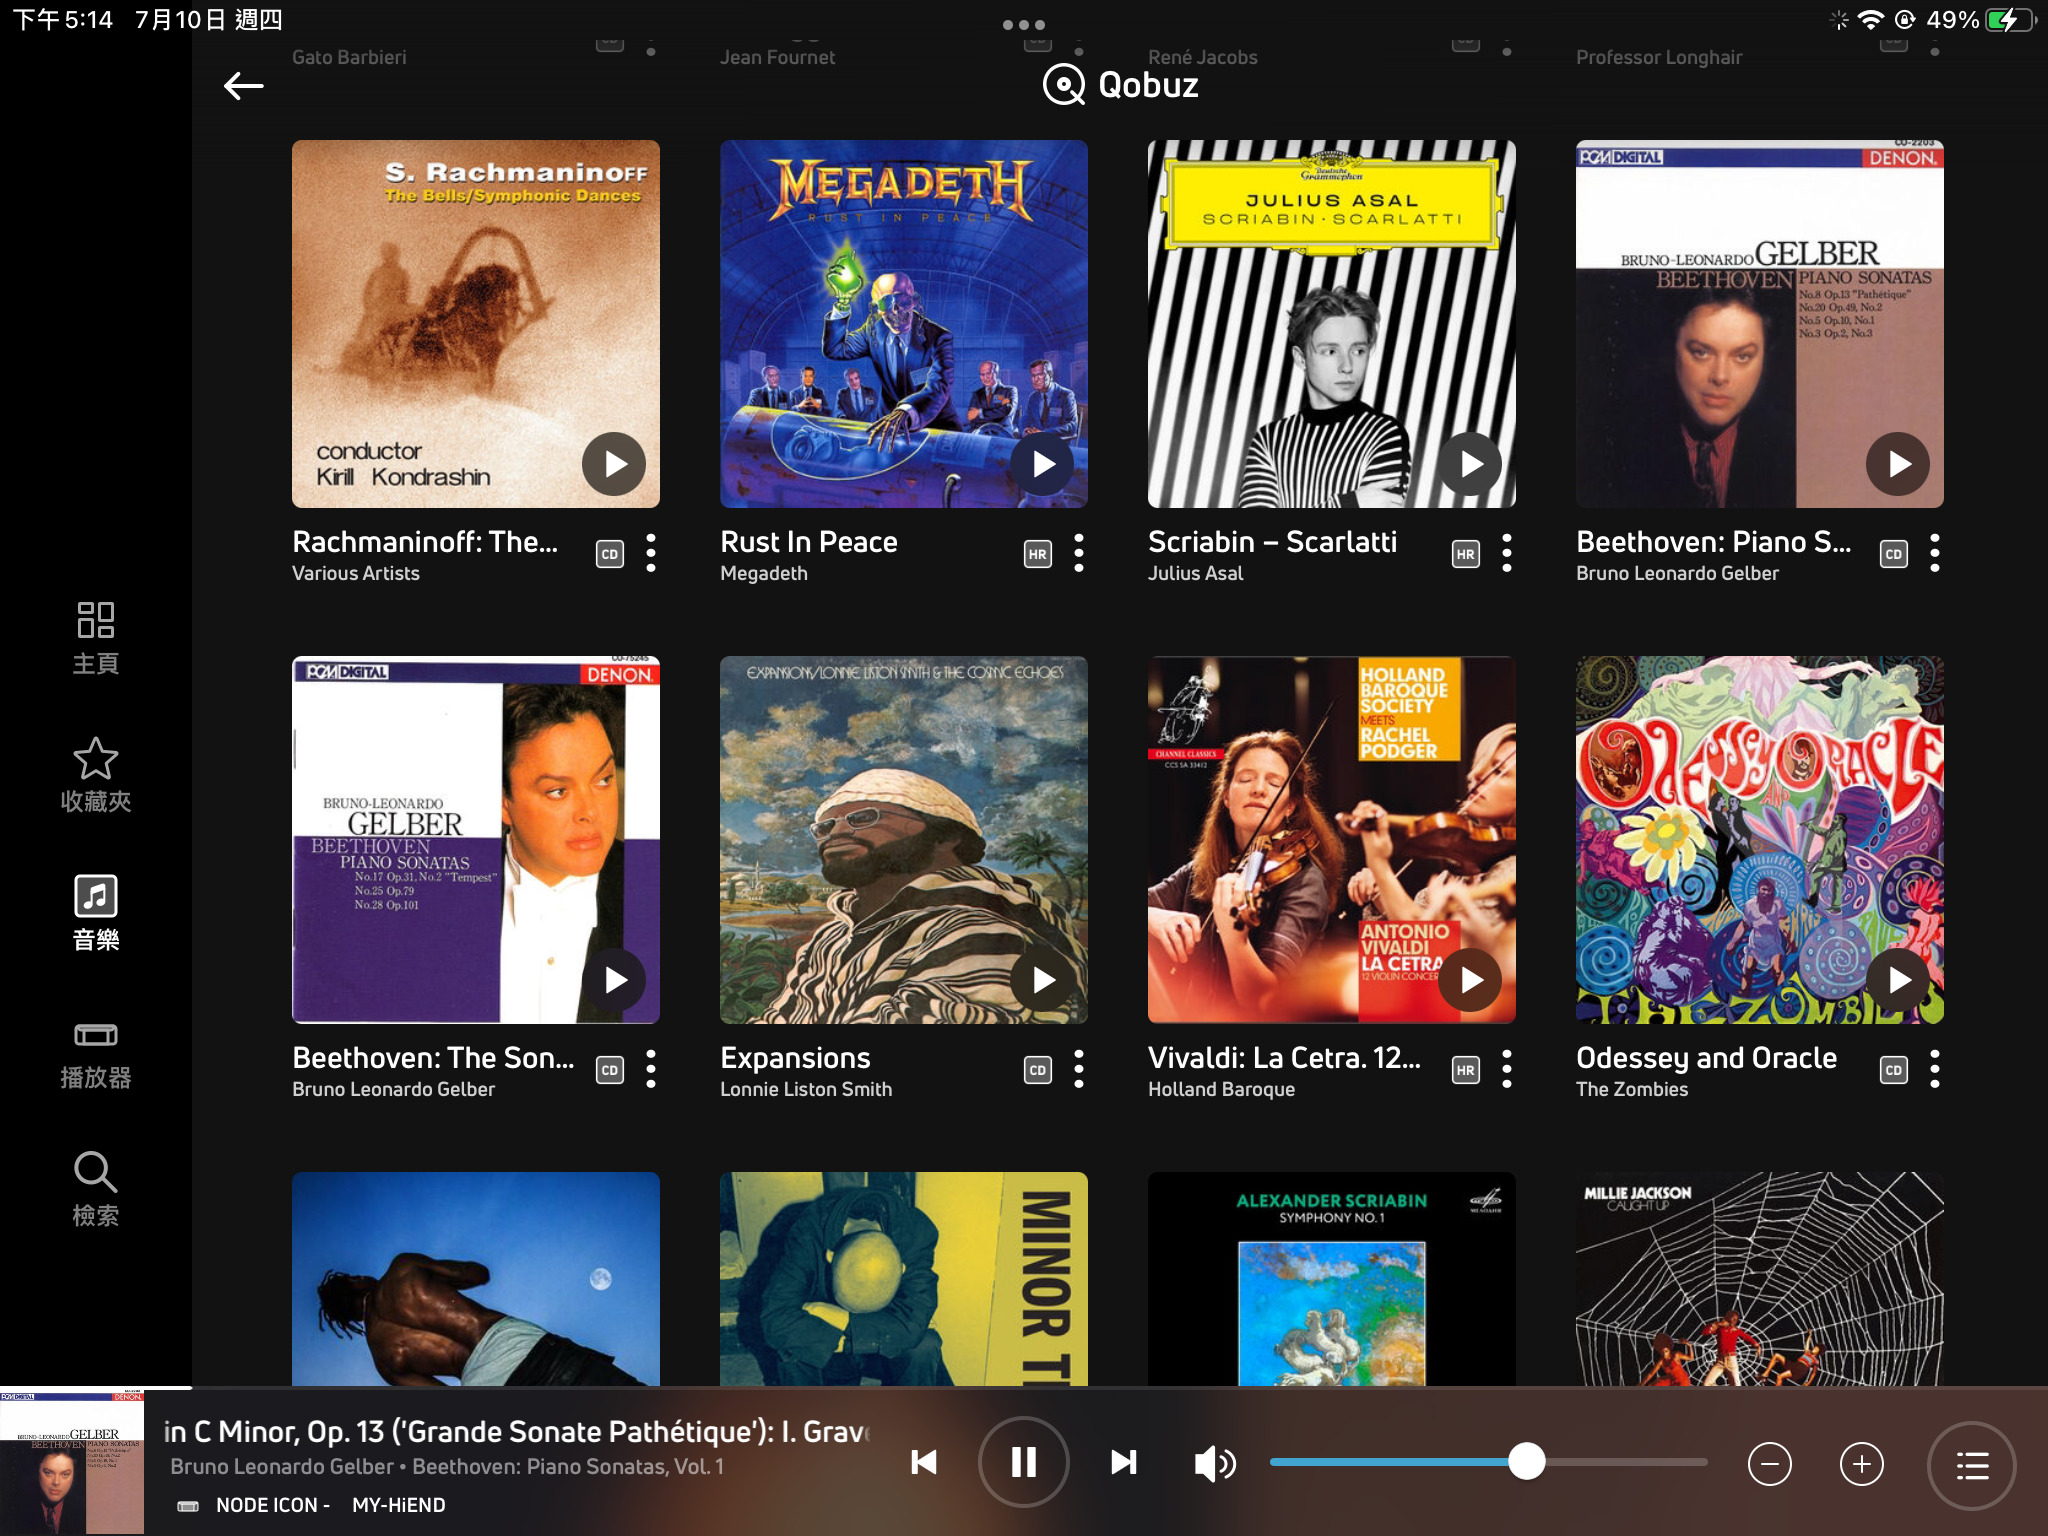Open artist Holland Baroque
Screen dimensions: 2048x1536
1221,1090
